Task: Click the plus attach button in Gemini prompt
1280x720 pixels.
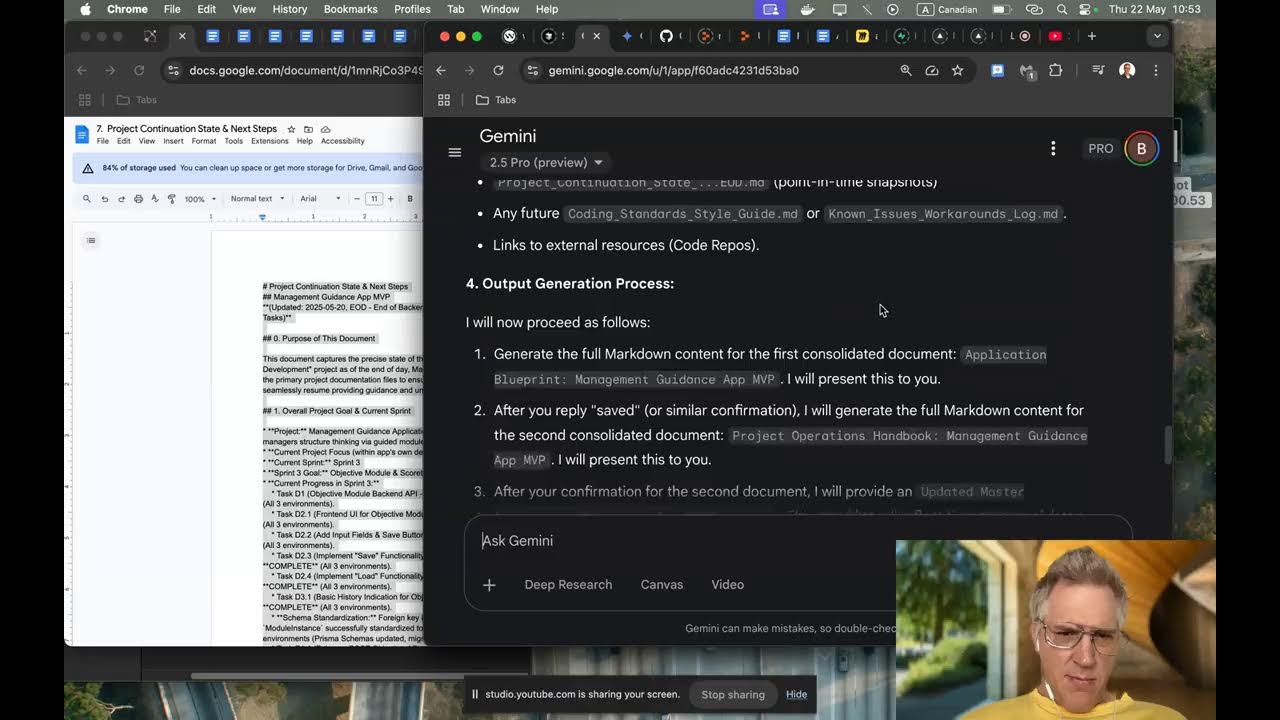Action: click(489, 585)
